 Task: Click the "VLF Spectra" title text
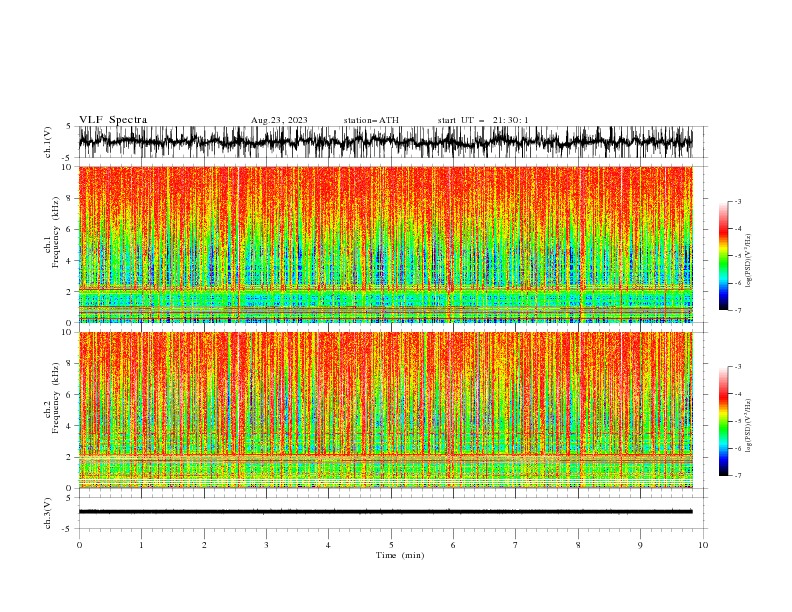click(113, 120)
